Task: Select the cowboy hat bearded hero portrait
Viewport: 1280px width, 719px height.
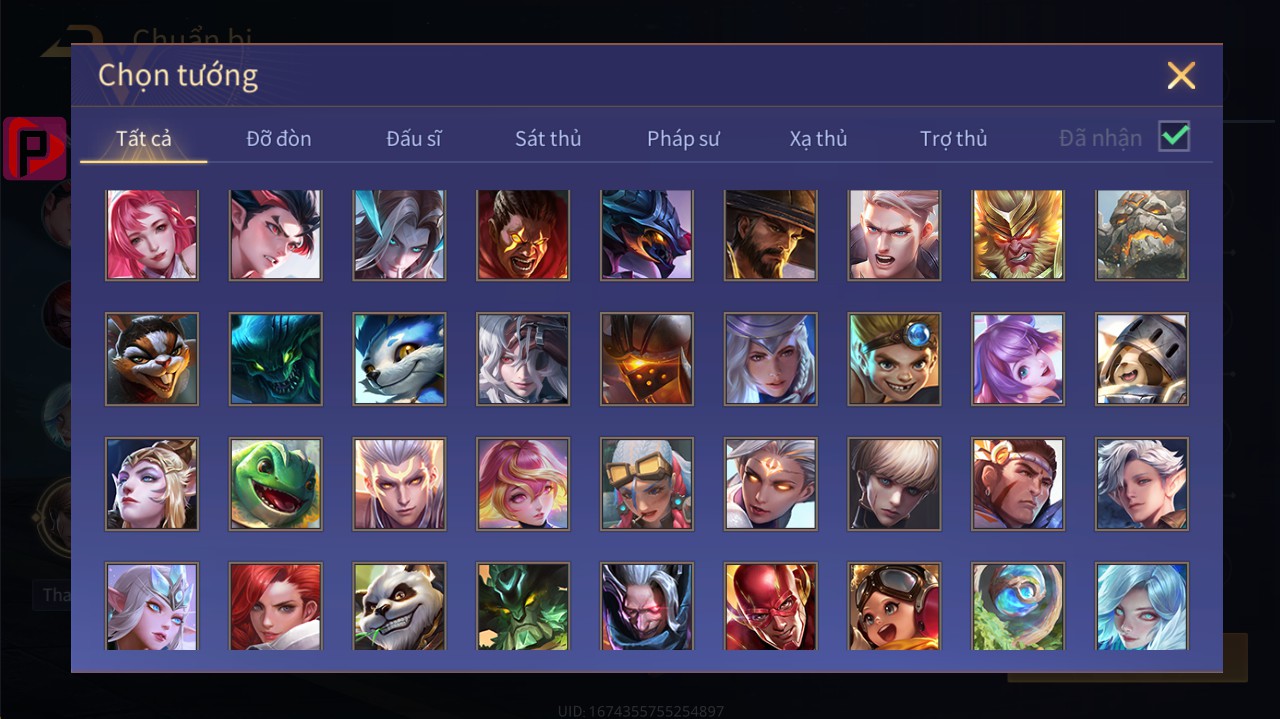Action: click(x=770, y=235)
